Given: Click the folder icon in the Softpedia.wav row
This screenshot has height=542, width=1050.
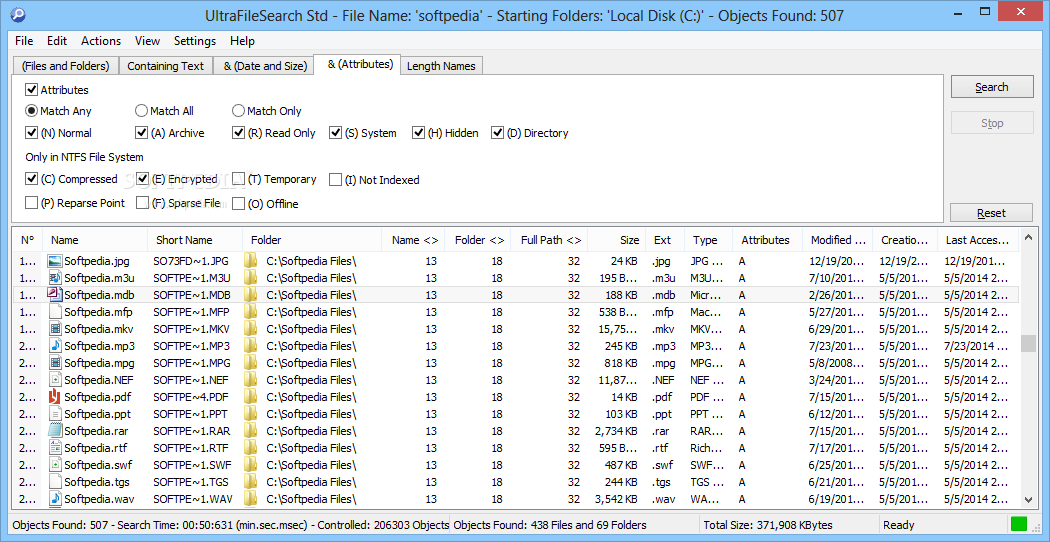Looking at the screenshot, I should [x=251, y=499].
